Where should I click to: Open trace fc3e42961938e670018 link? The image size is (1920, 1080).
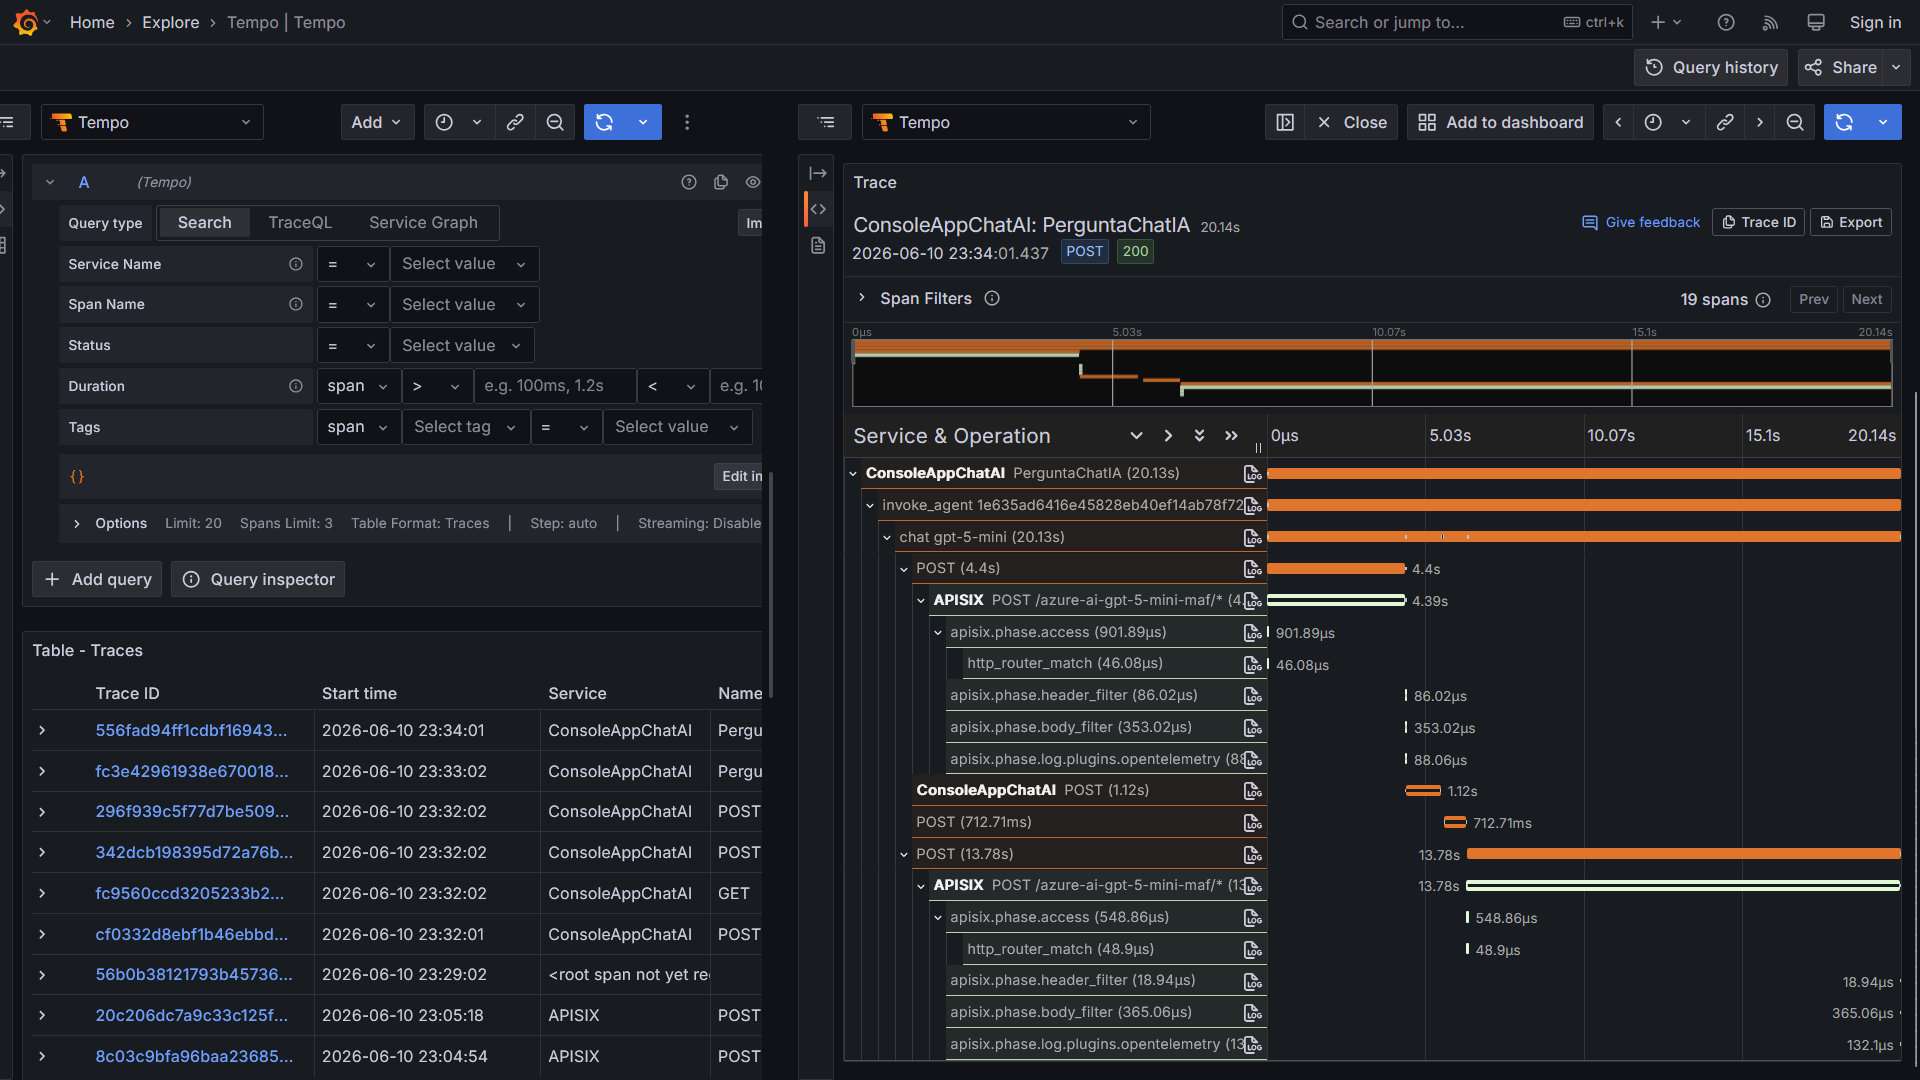(192, 771)
